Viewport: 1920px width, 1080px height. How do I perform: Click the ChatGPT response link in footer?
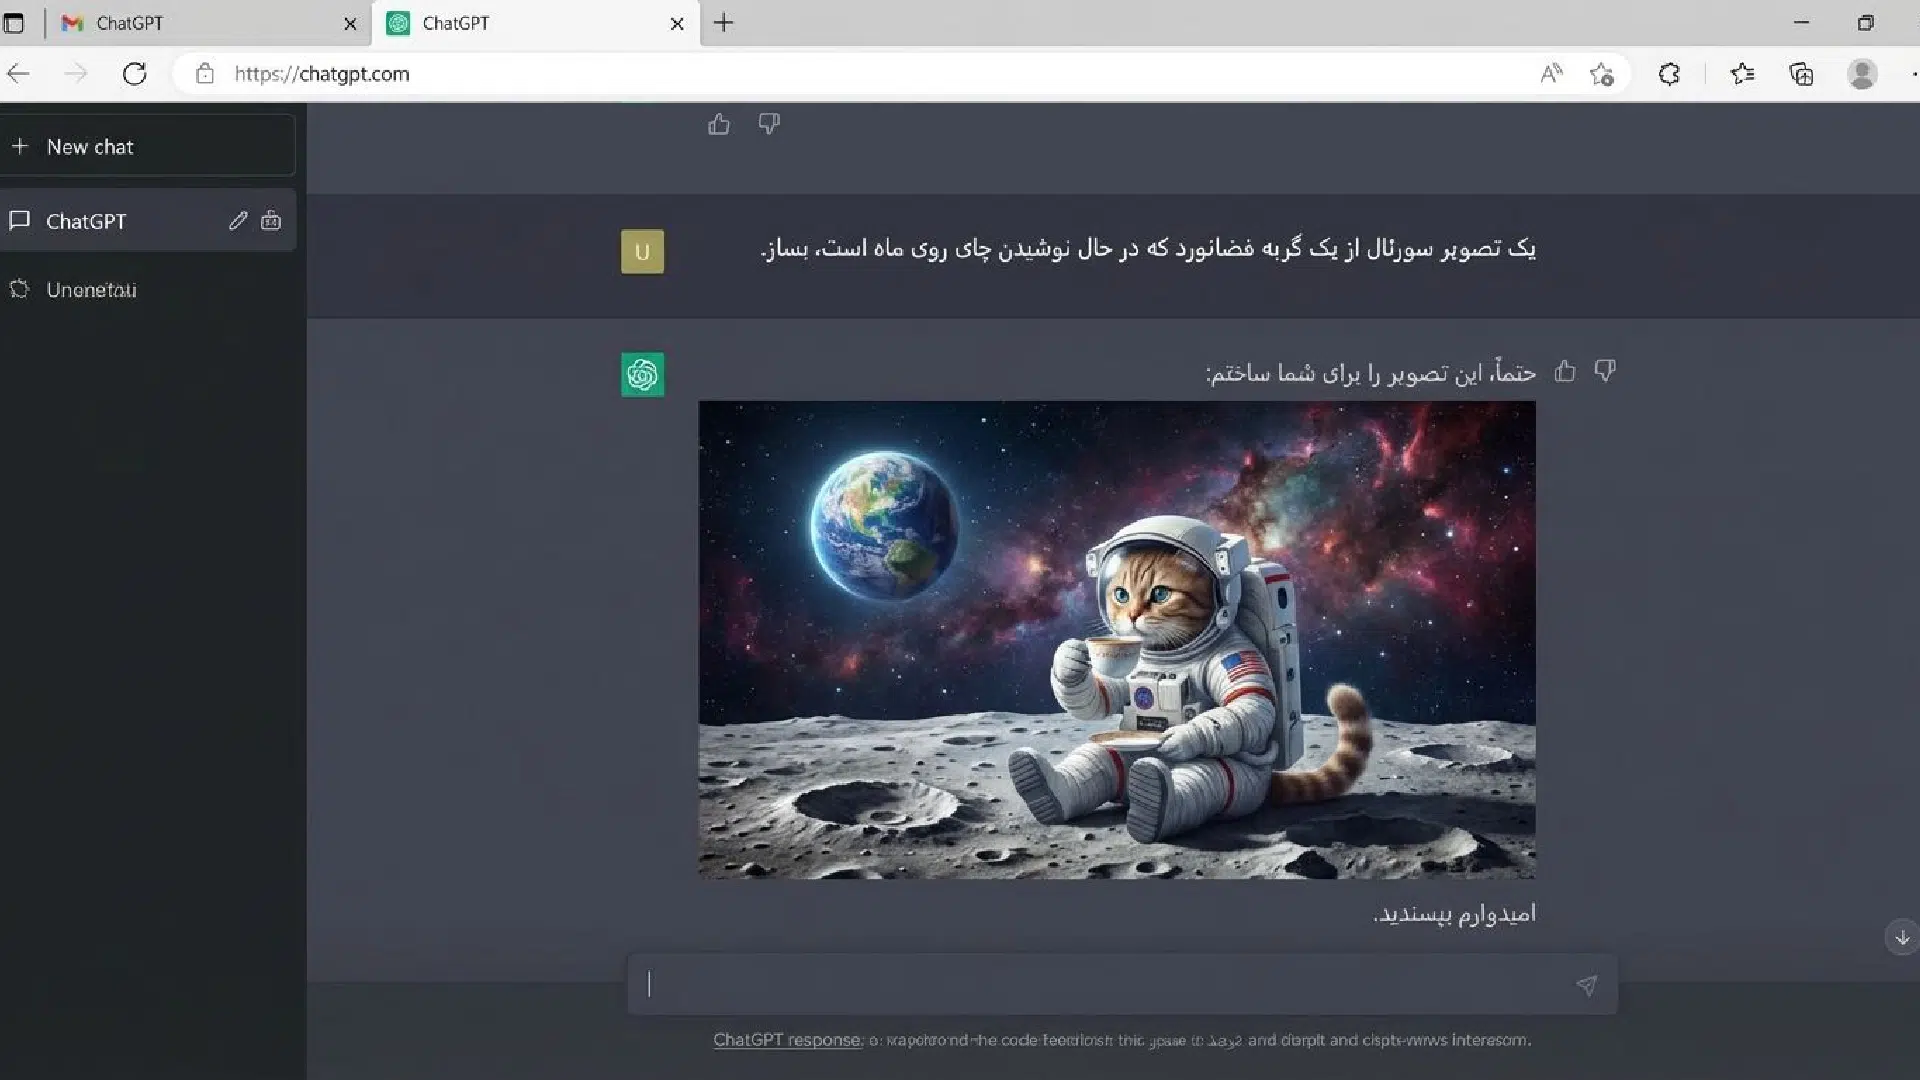tap(788, 1040)
